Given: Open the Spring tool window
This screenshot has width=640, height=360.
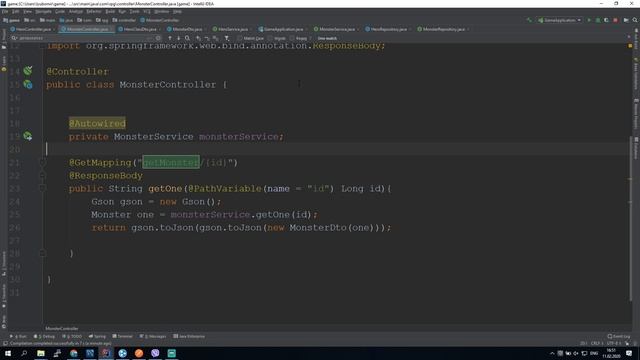Looking at the screenshot, I should [x=97, y=336].
